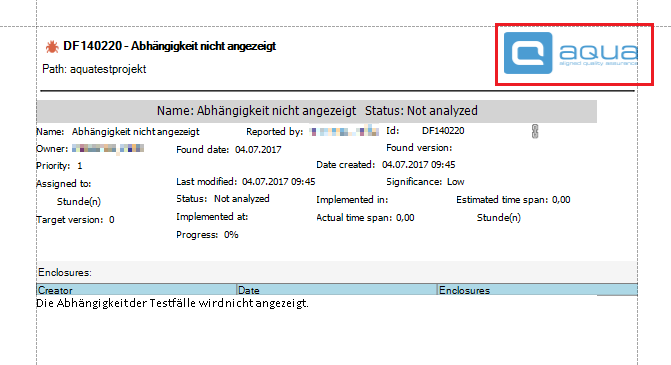Screen dimensions: 671x365
Task: Click the 'Found version:' label
Action: pos(419,148)
